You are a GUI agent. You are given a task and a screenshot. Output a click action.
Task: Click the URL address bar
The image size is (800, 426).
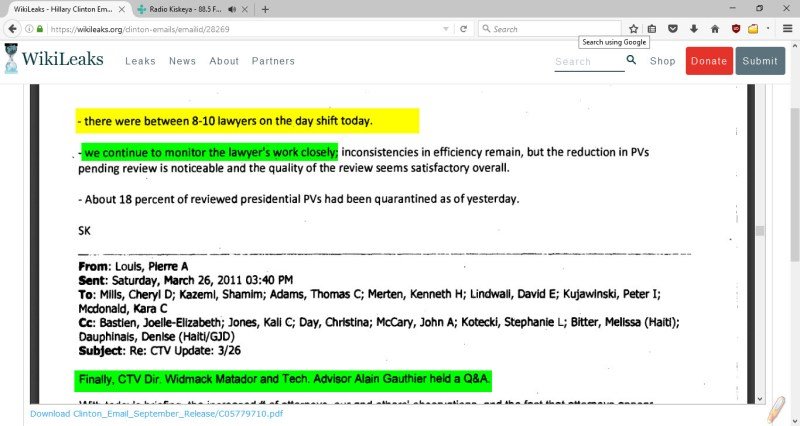tap(245, 29)
